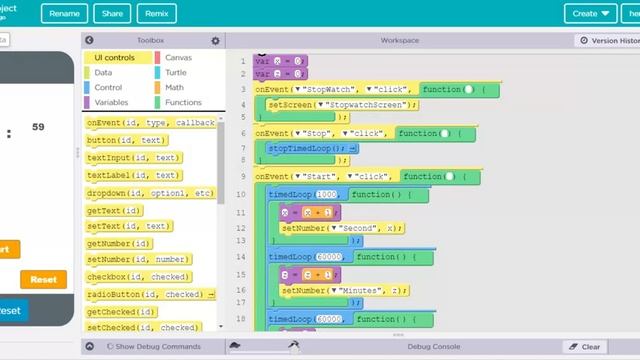This screenshot has width=640, height=360.
Task: Collapse the debug area with up arrow
Action: (x=89, y=347)
